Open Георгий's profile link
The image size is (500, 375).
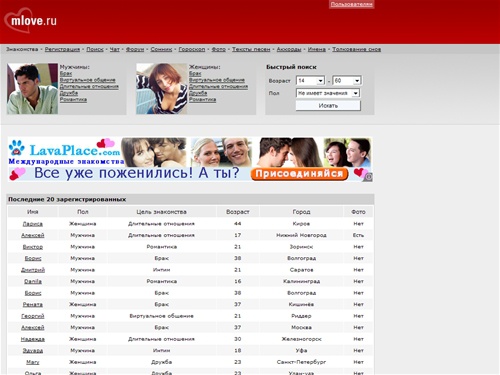(x=33, y=316)
